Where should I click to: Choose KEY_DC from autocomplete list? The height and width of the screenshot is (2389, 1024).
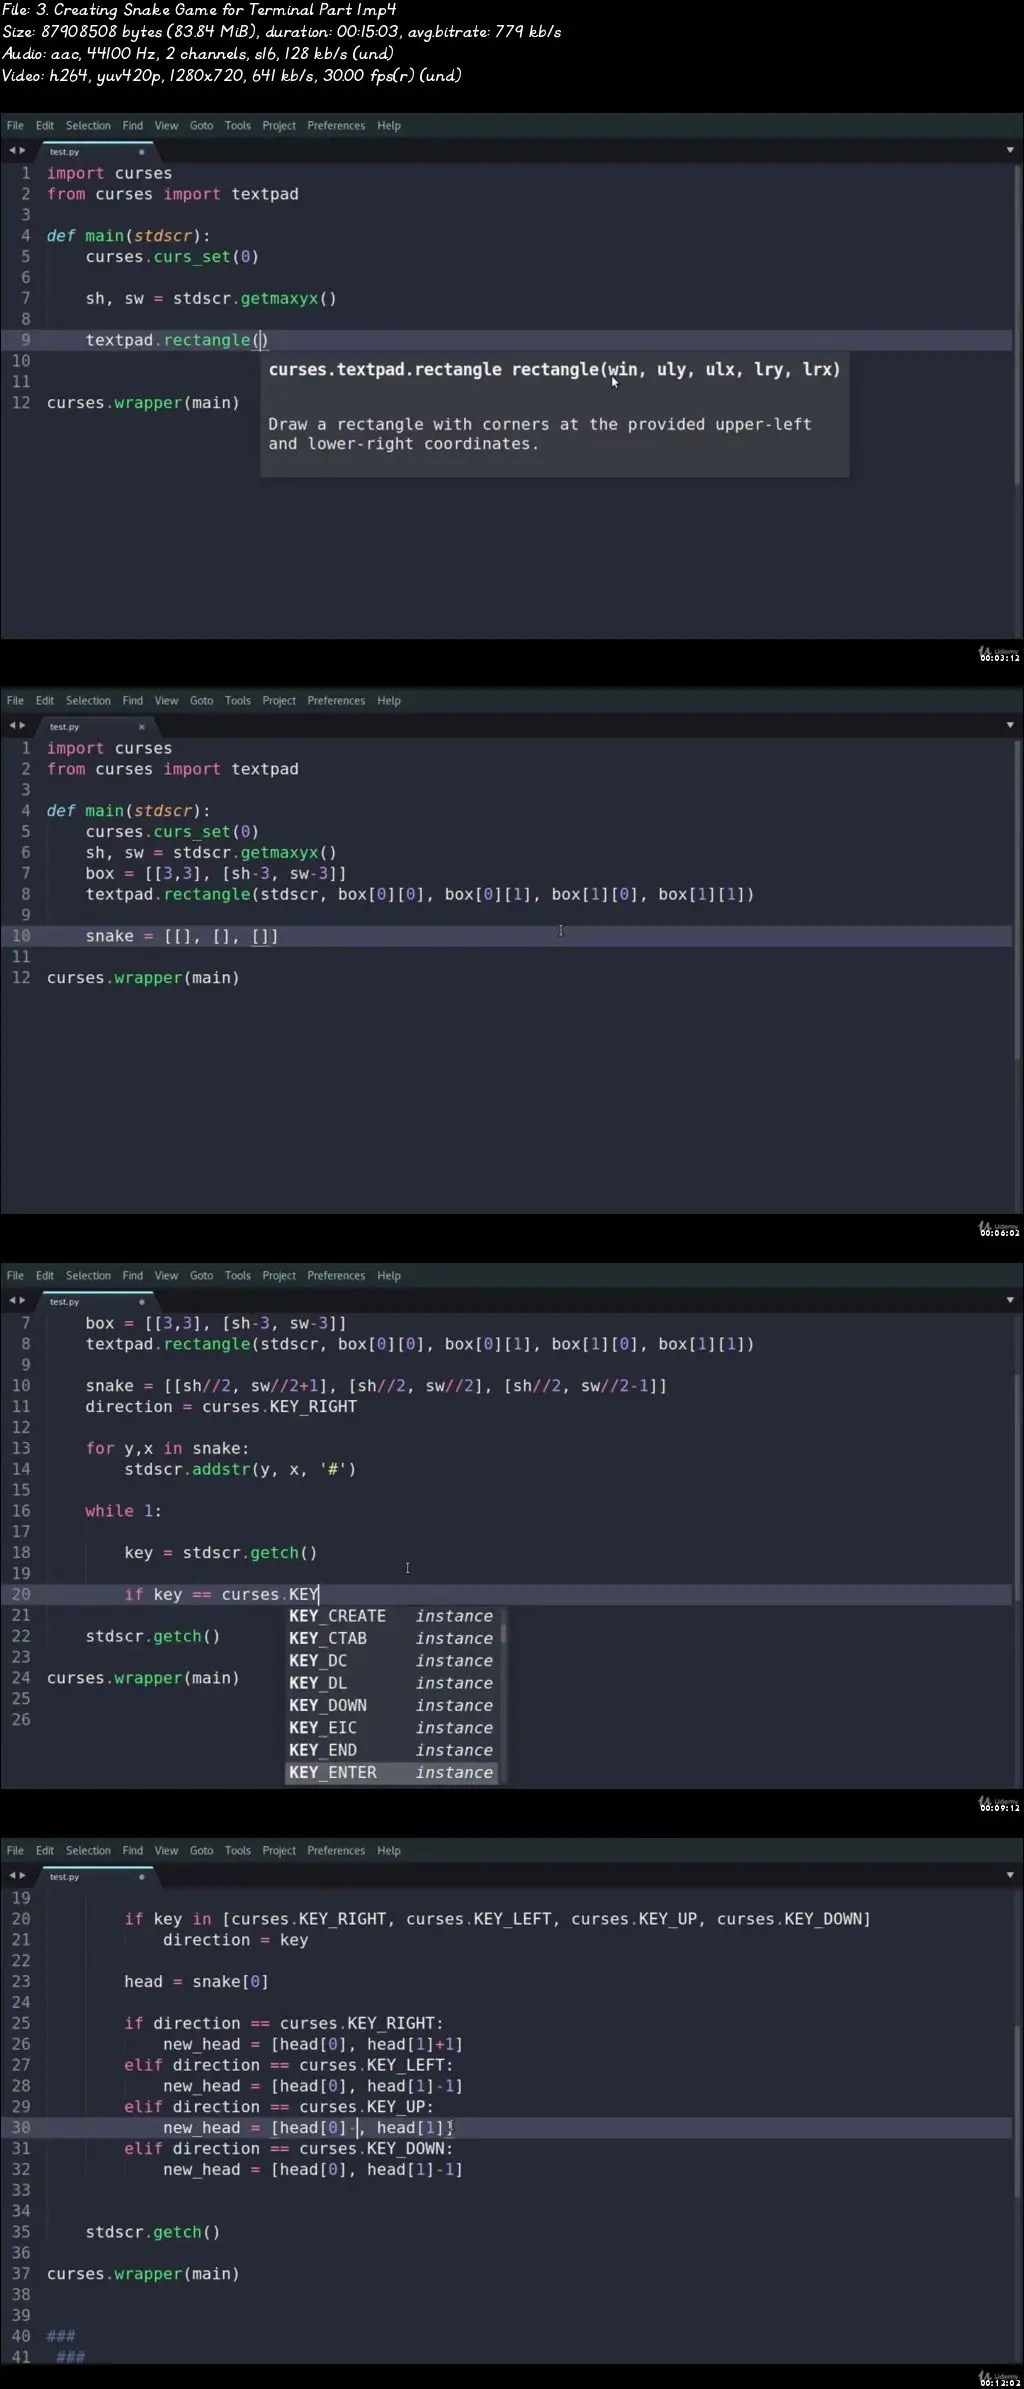coord(391,1661)
